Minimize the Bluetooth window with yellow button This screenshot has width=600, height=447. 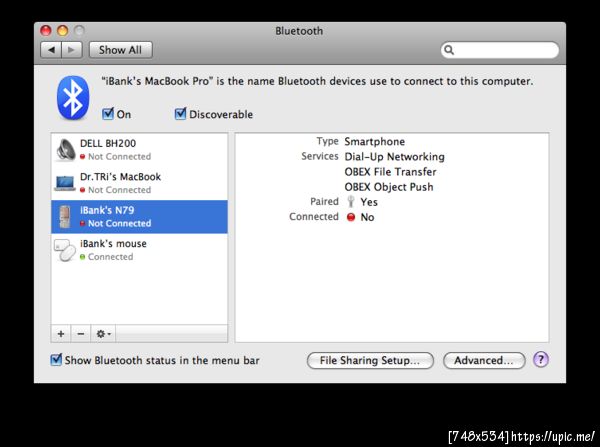tap(63, 31)
